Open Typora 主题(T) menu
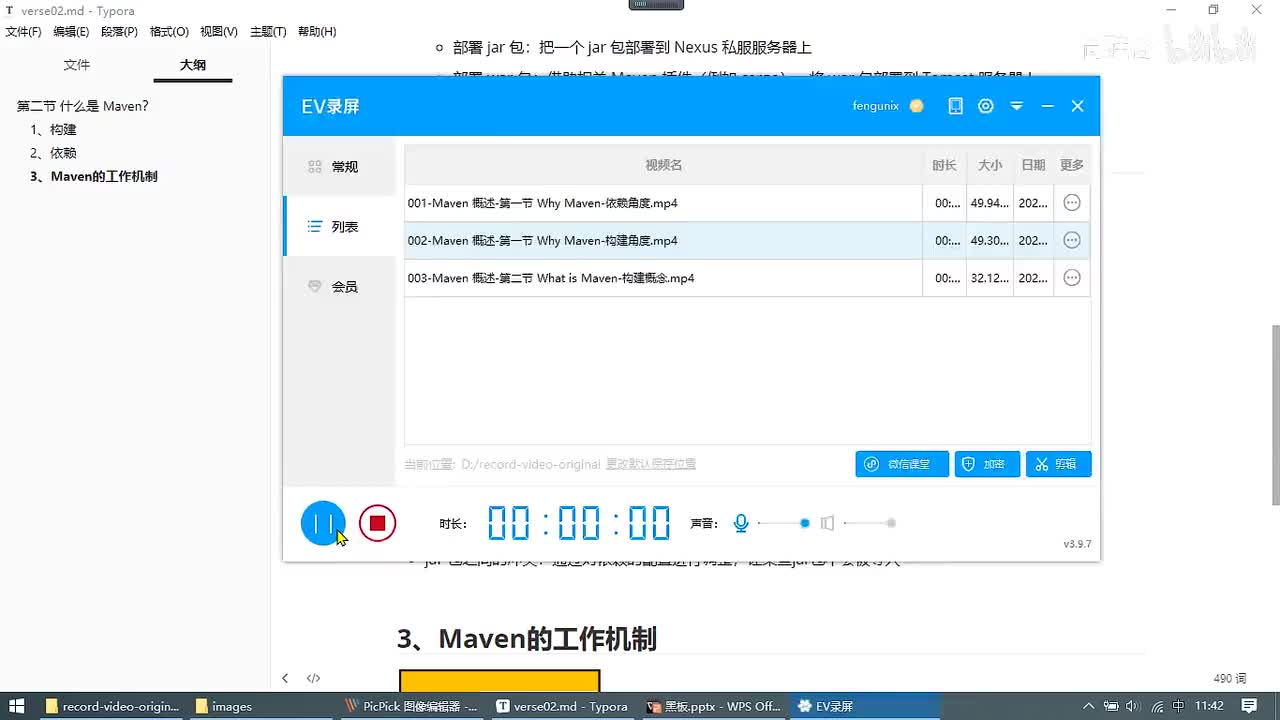The width and height of the screenshot is (1280, 720). tap(268, 32)
